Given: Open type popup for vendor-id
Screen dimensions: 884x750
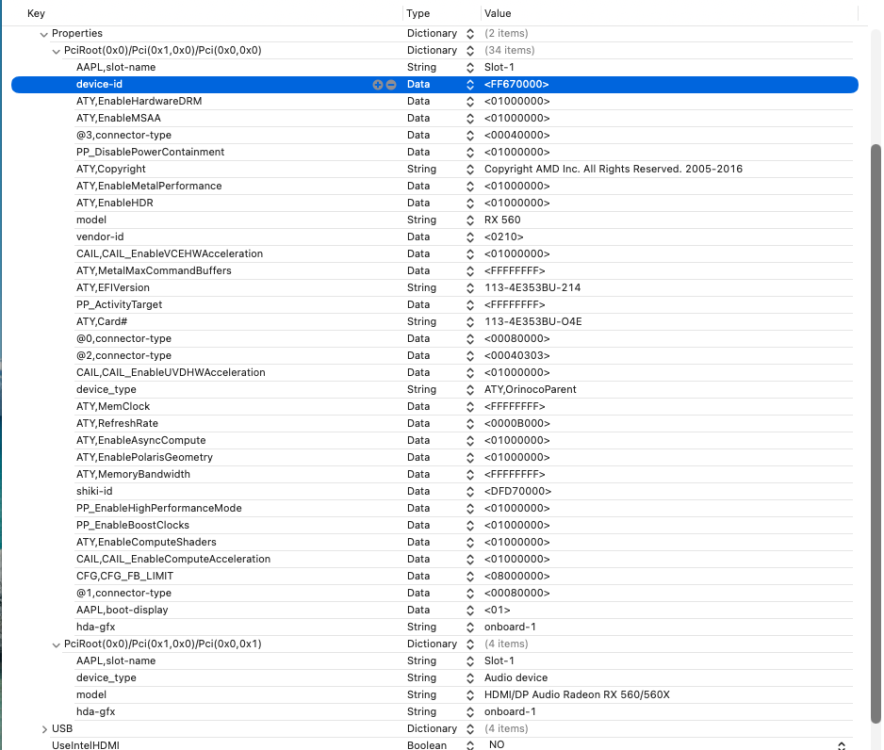Looking at the screenshot, I should pos(470,237).
